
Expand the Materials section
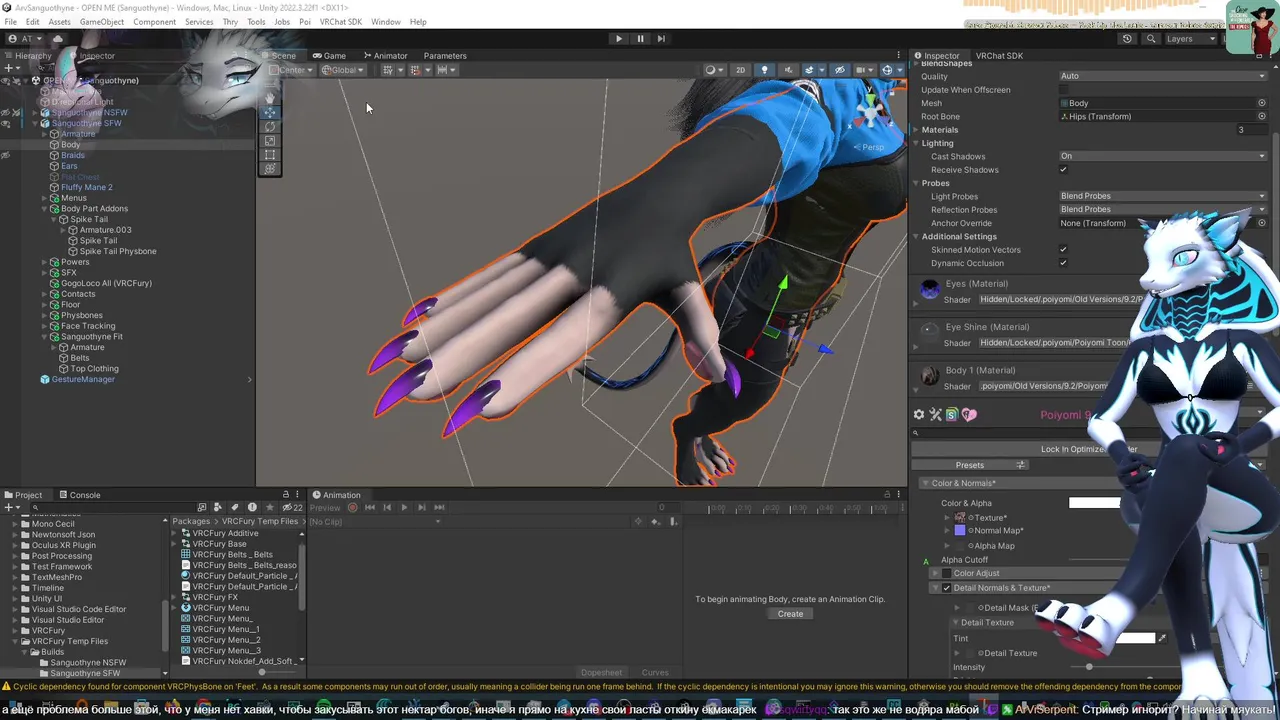click(915, 130)
